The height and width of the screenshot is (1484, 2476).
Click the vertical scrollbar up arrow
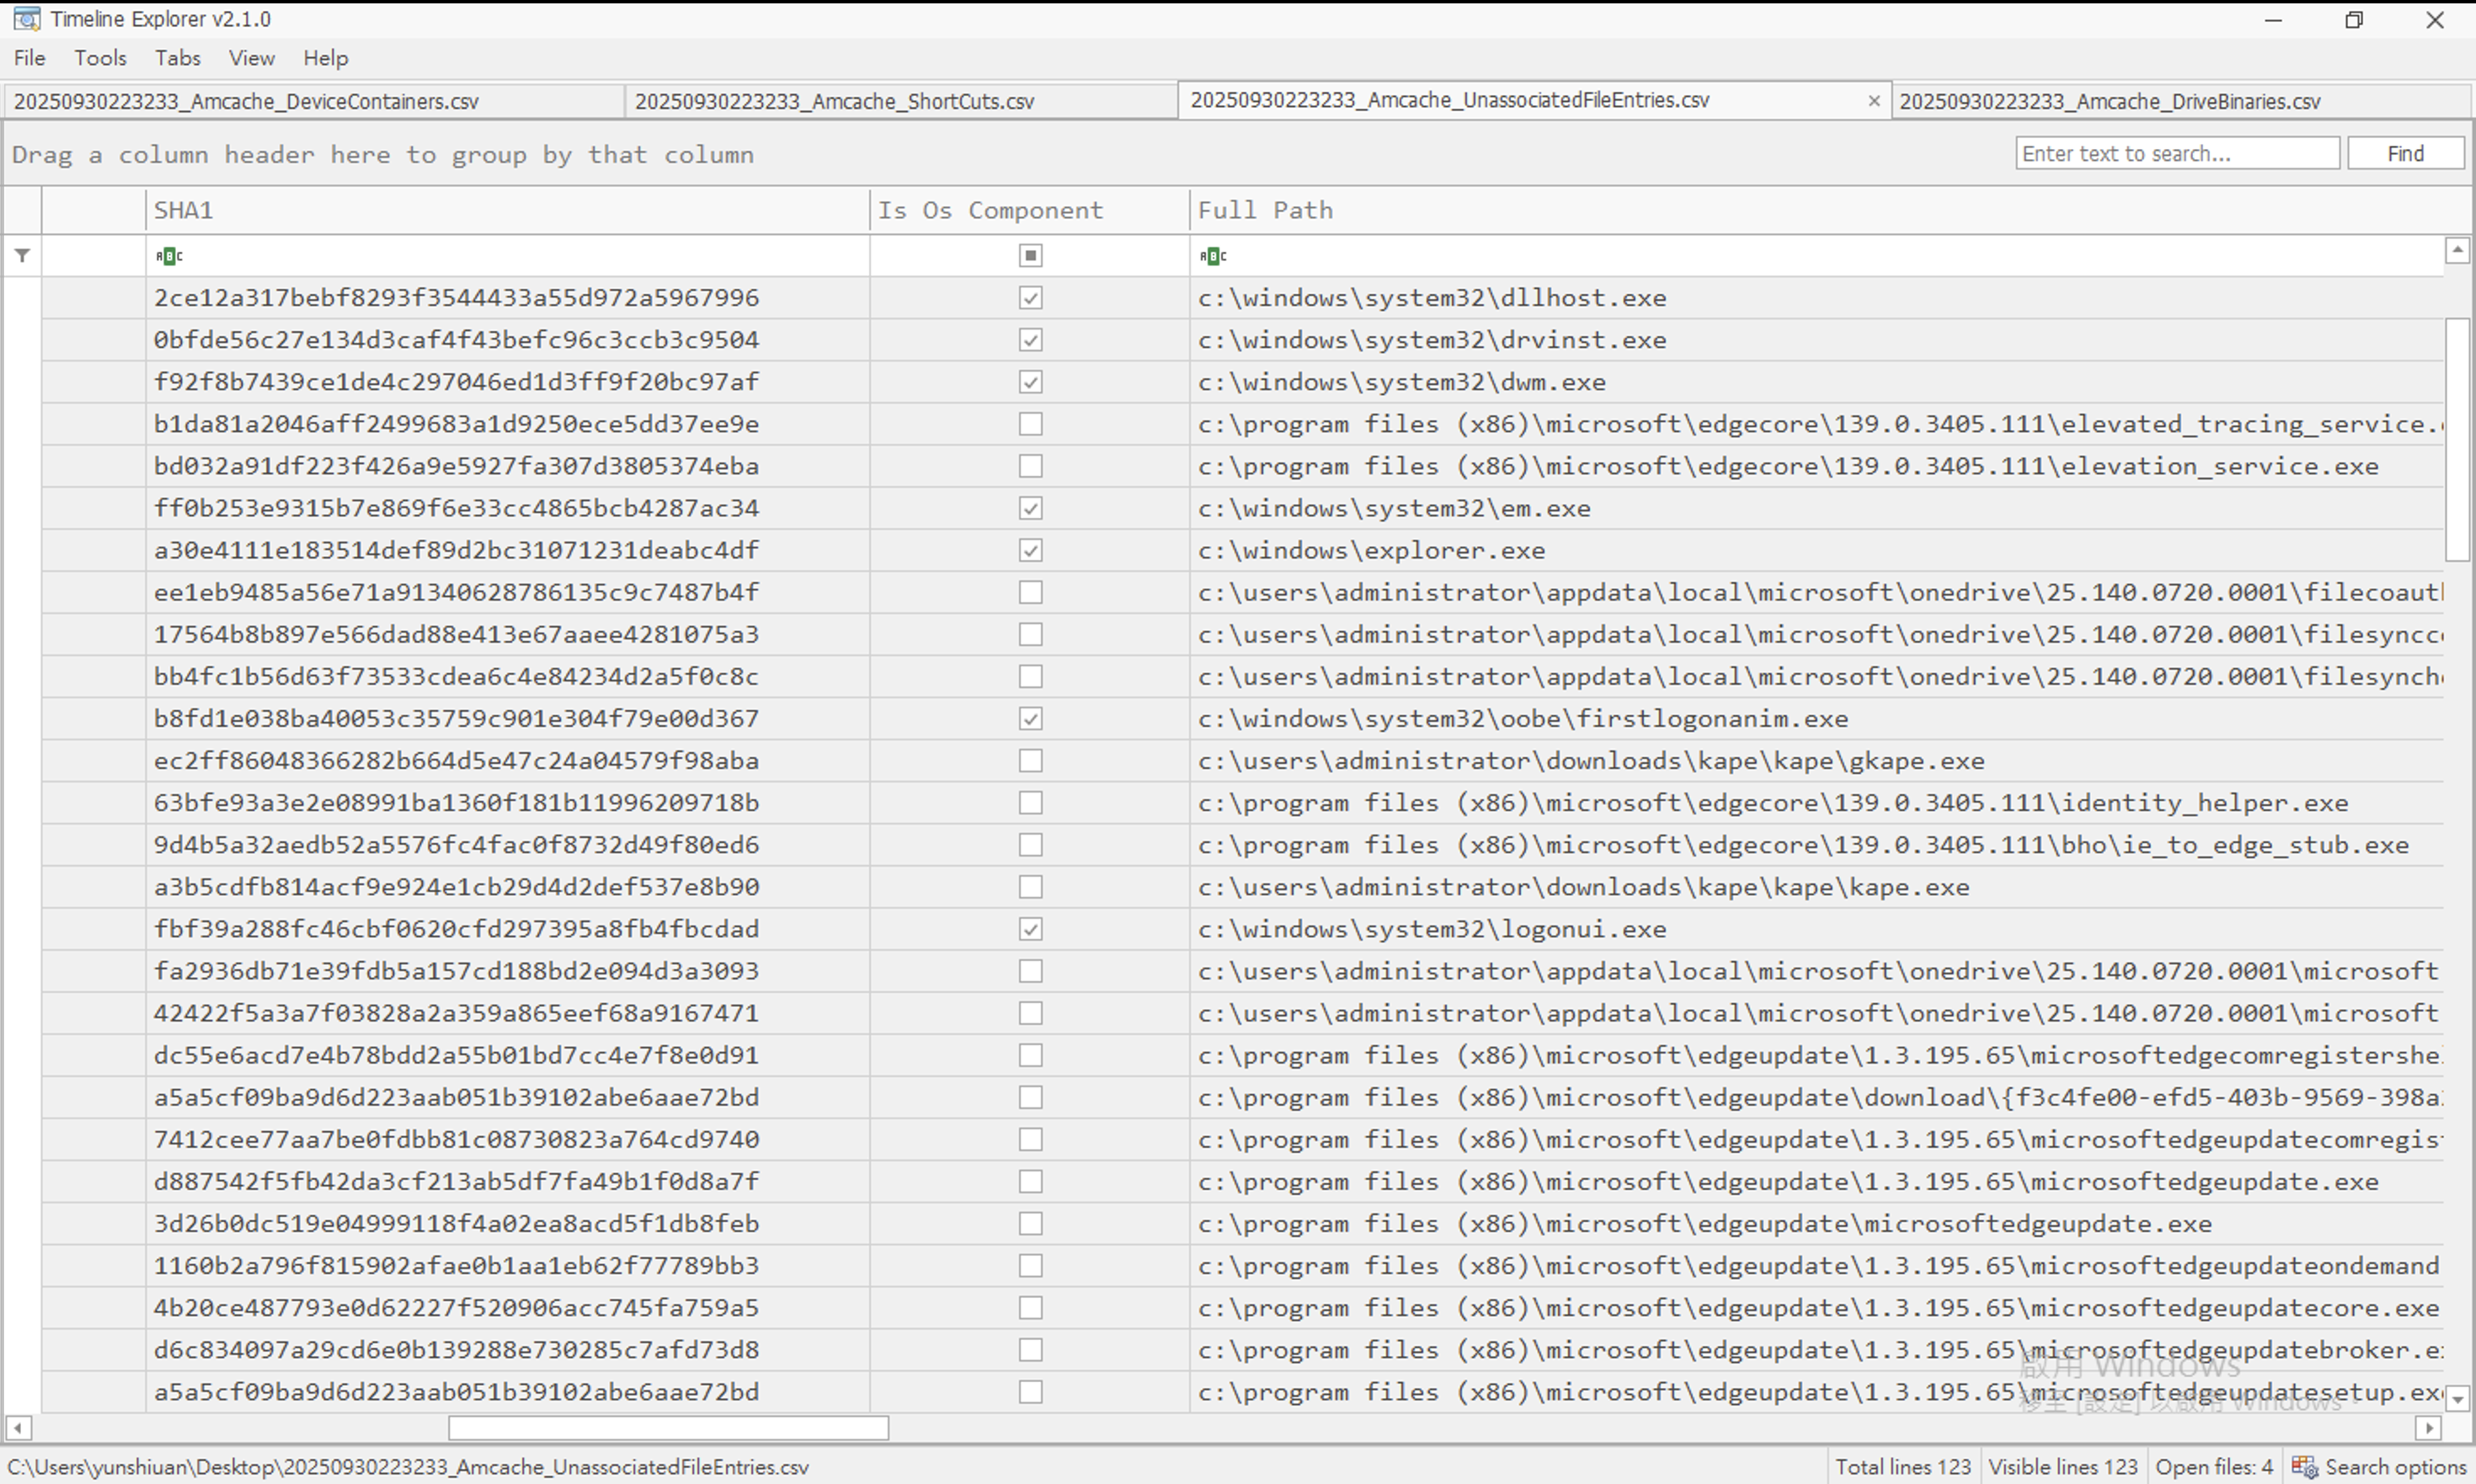click(2457, 250)
